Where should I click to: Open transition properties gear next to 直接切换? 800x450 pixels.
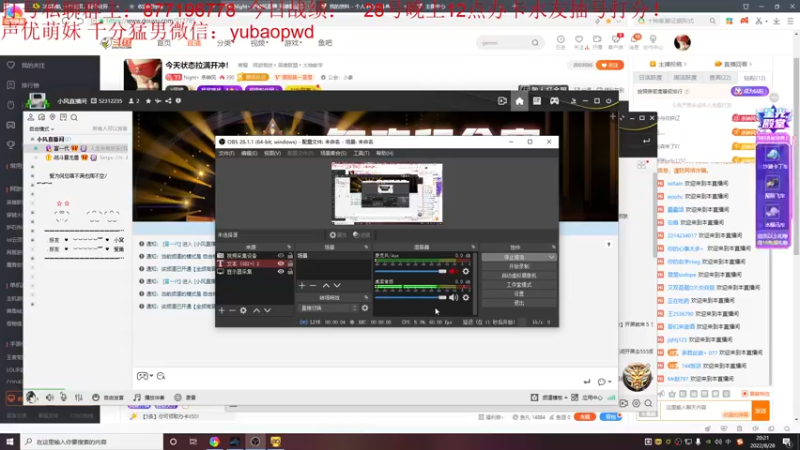365,308
